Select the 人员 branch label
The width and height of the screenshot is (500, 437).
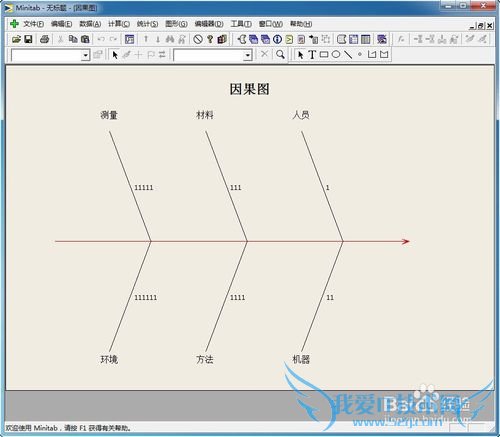301,115
